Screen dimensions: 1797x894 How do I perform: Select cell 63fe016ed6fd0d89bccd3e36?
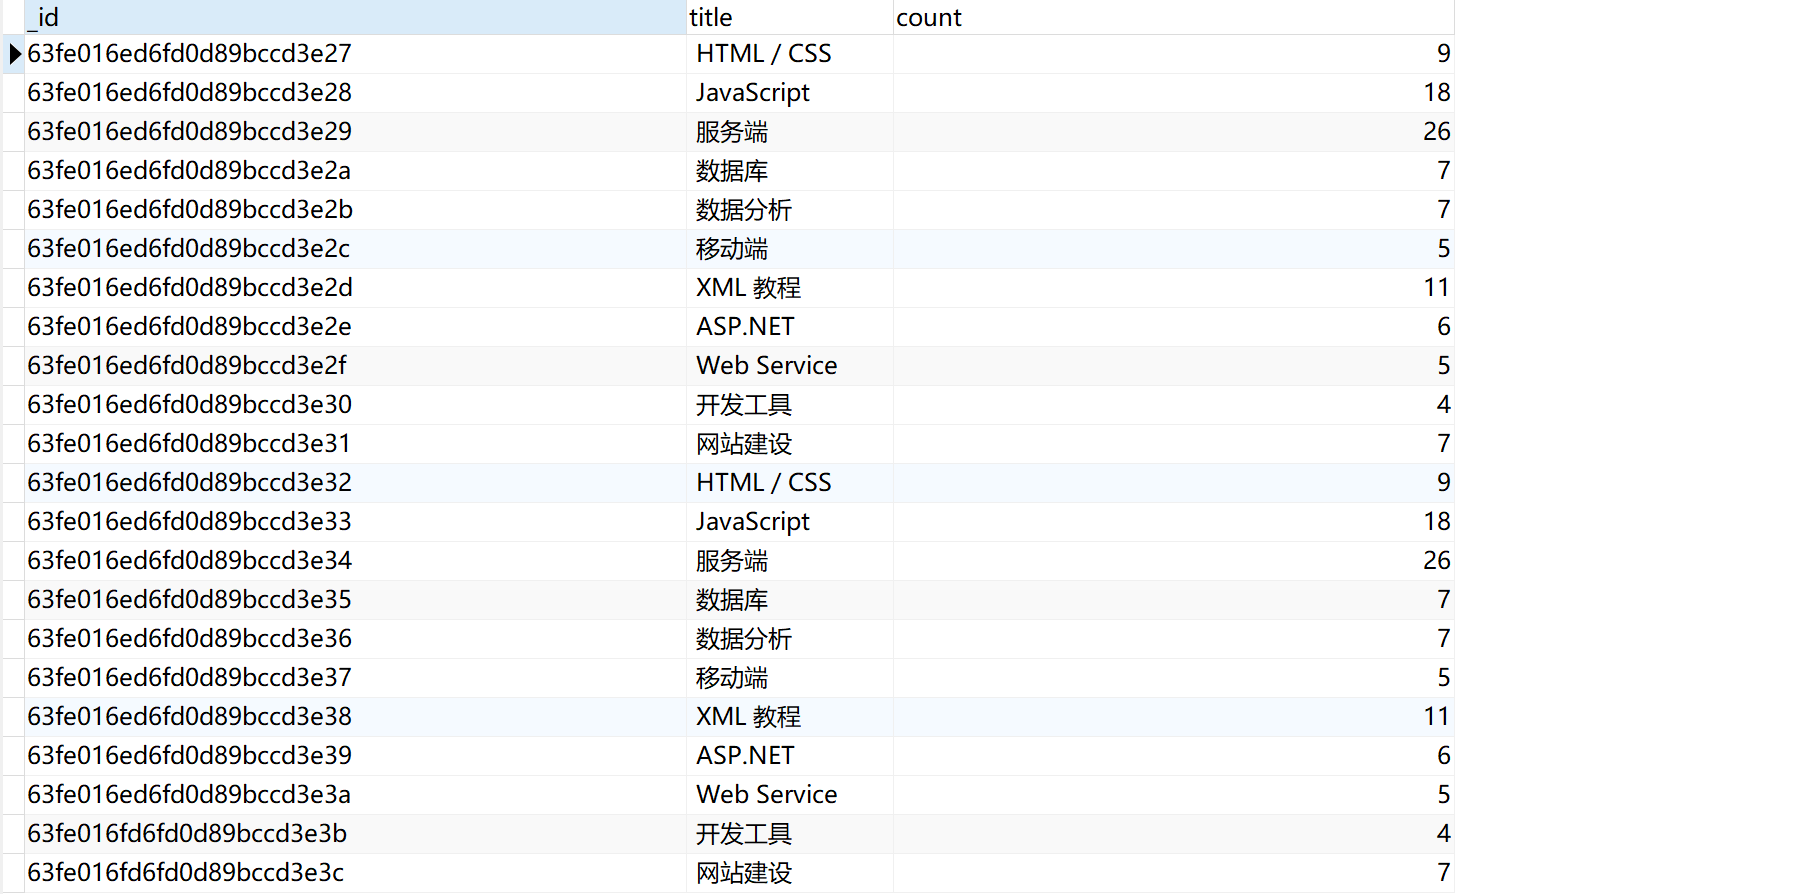355,639
